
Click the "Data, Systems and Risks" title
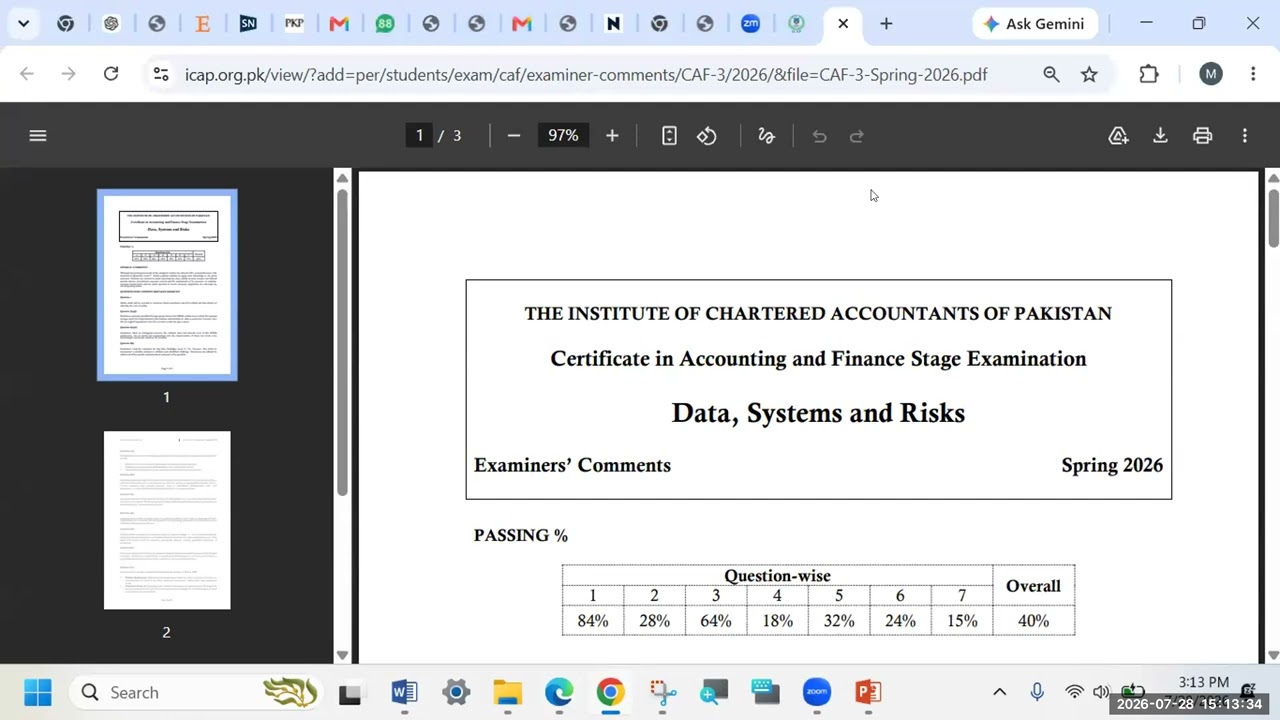[x=818, y=413]
